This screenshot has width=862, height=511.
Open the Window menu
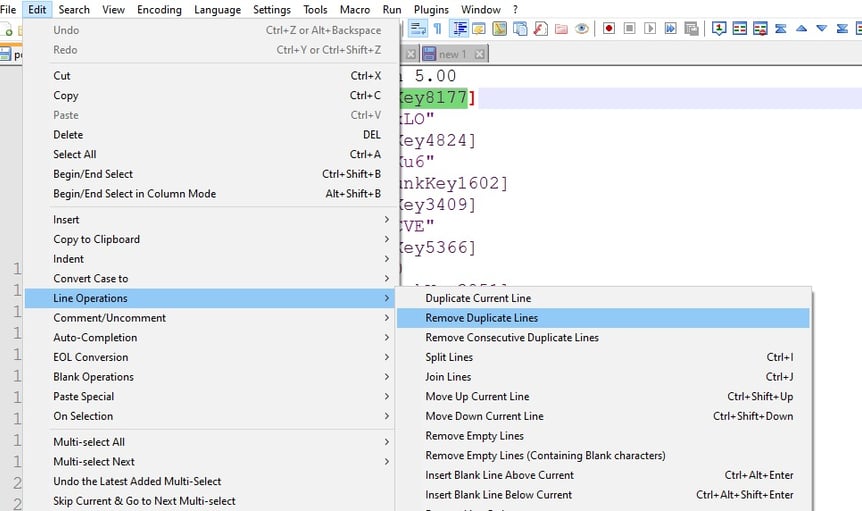(x=480, y=9)
